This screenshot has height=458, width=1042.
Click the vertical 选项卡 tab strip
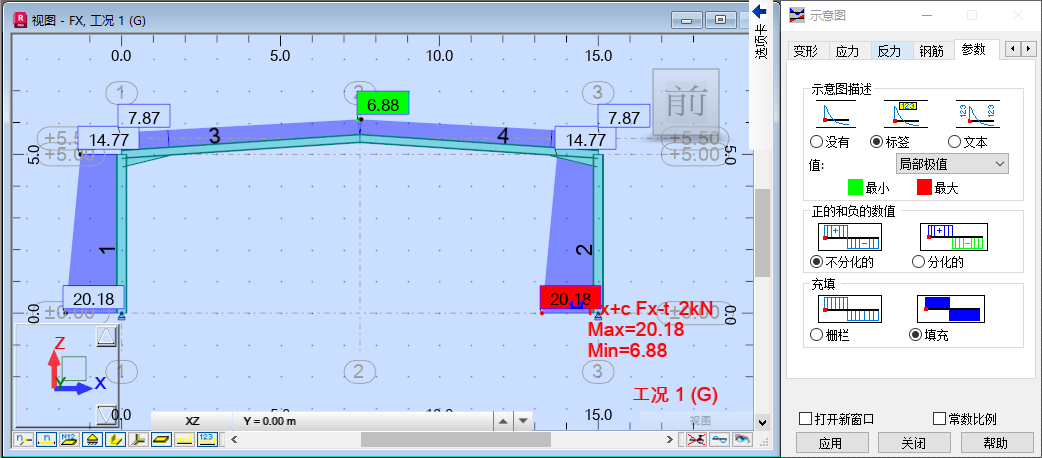point(761,42)
